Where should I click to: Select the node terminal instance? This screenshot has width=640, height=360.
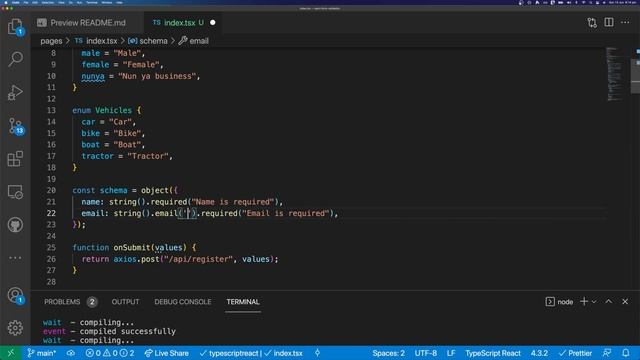[559, 302]
